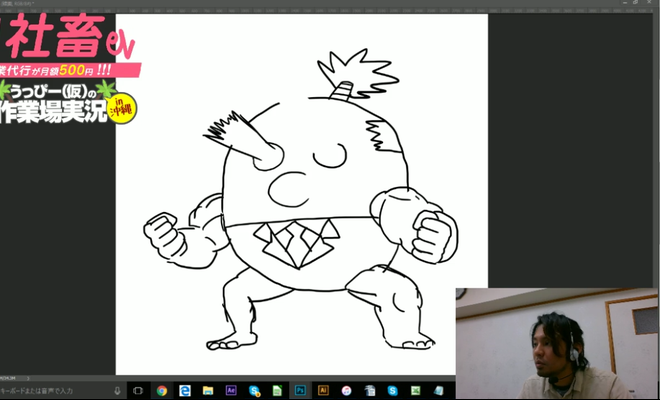Switch to After Effects in taskbar

pos(231,390)
